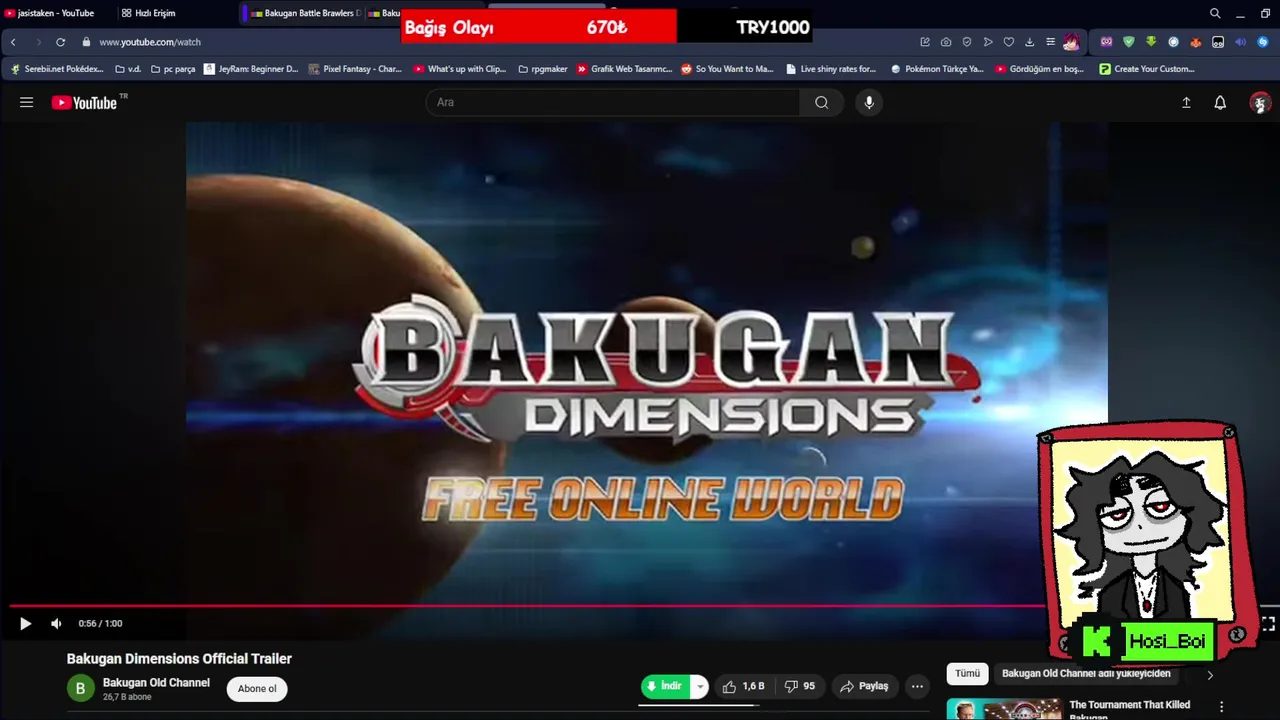Image resolution: width=1280 pixels, height=720 pixels.
Task: Click the send/flow arrow icon in address bar
Action: (988, 42)
